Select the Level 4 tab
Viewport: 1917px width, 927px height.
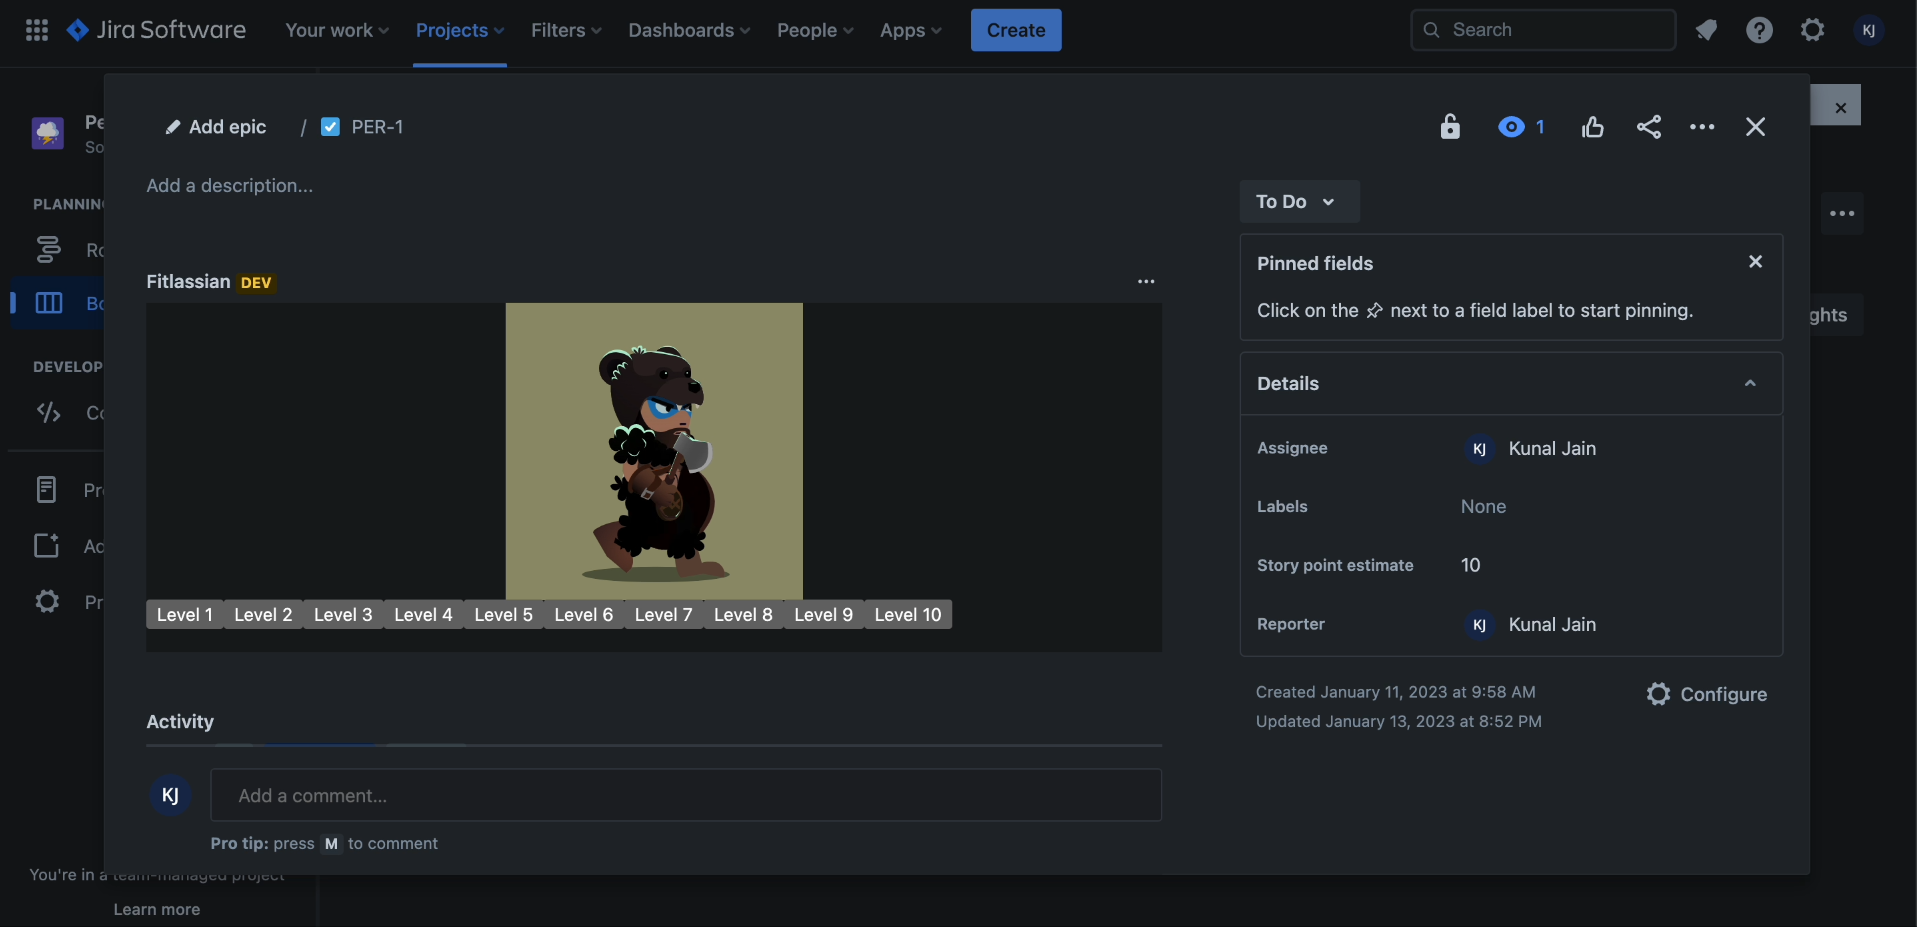(x=423, y=615)
